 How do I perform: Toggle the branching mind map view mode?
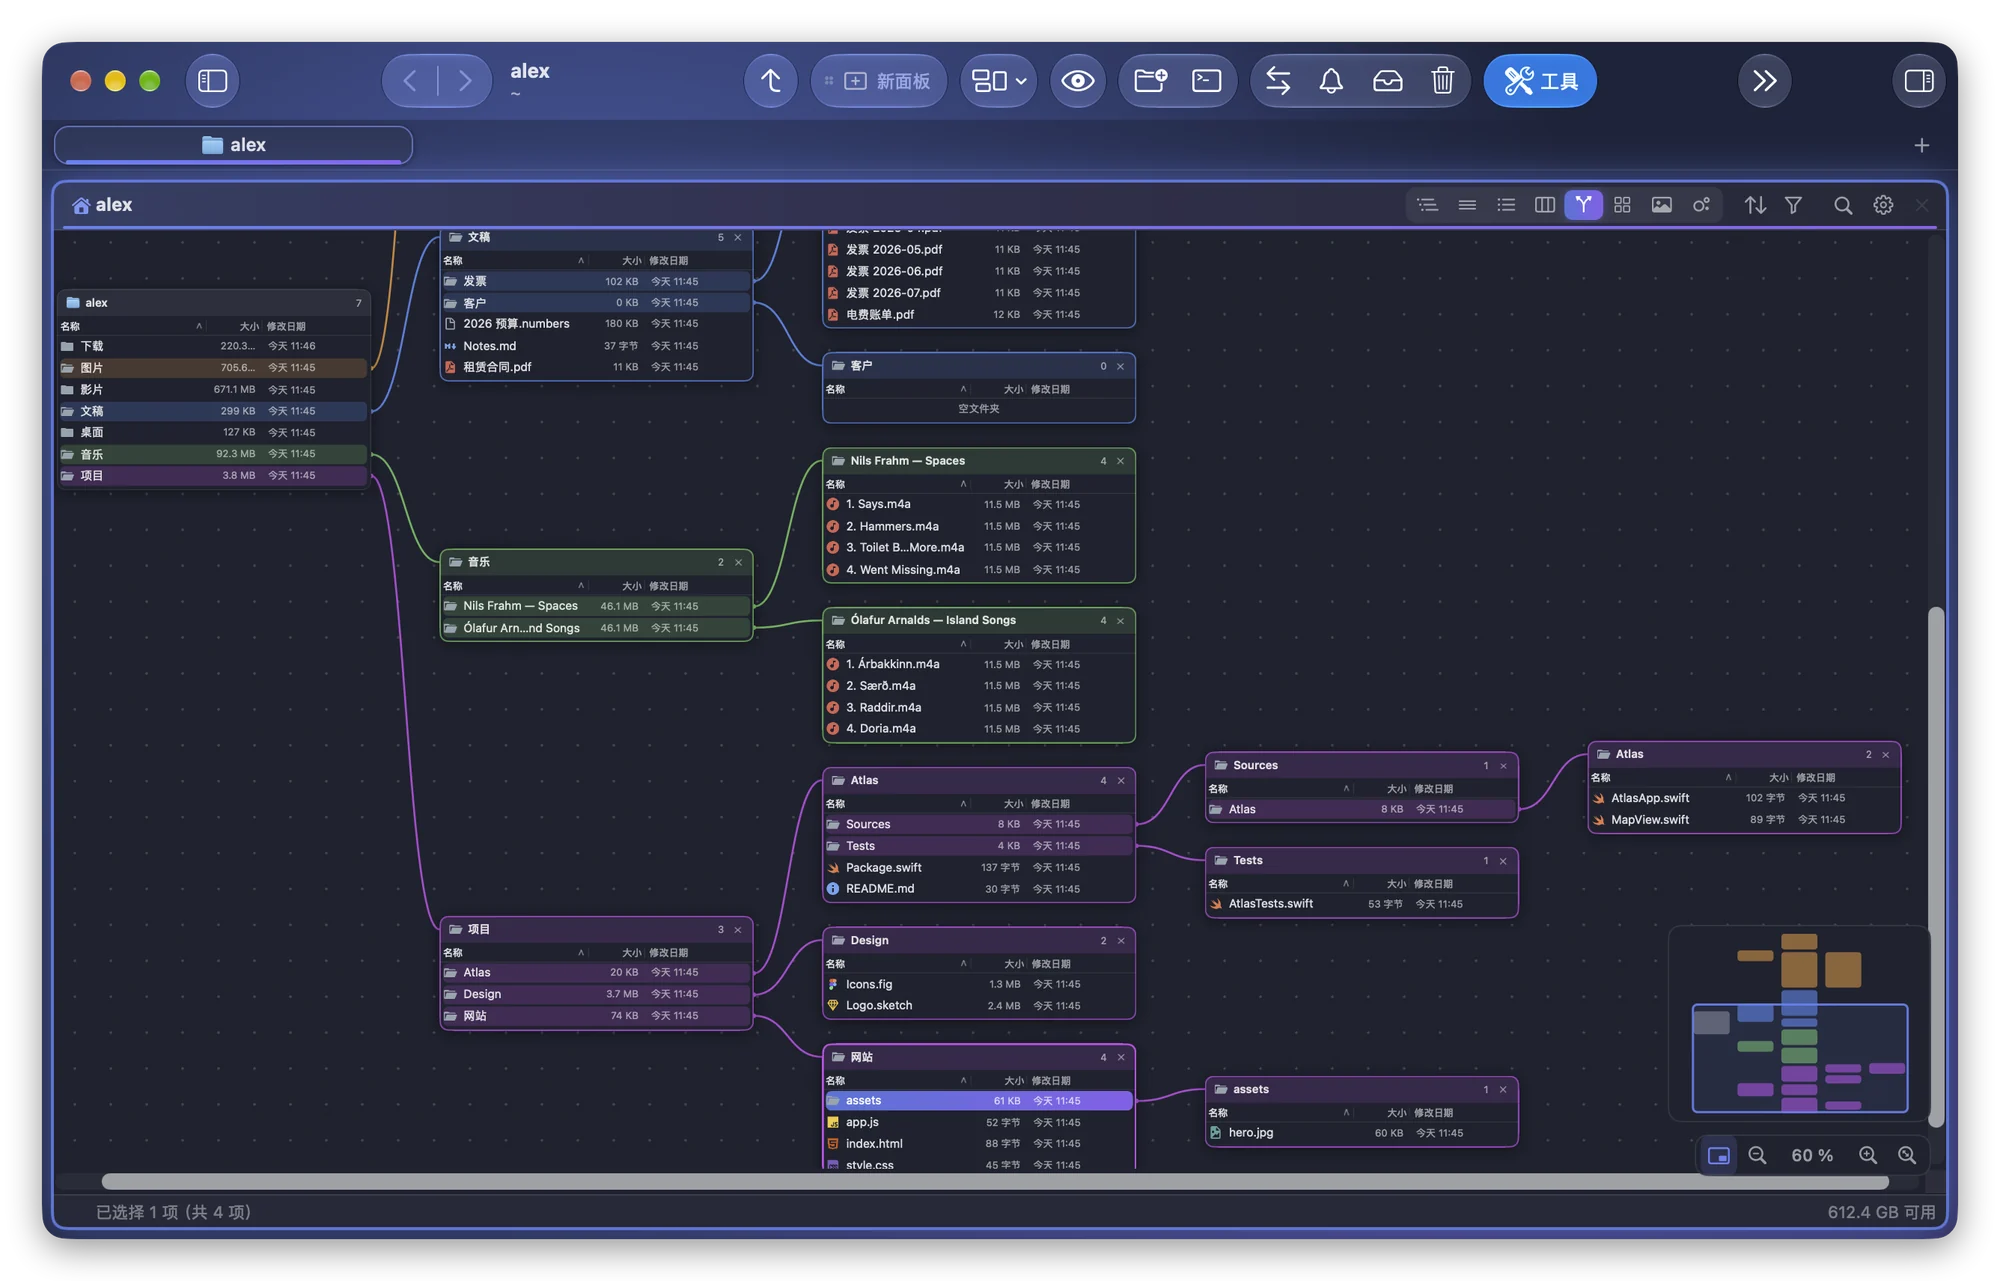1583,205
